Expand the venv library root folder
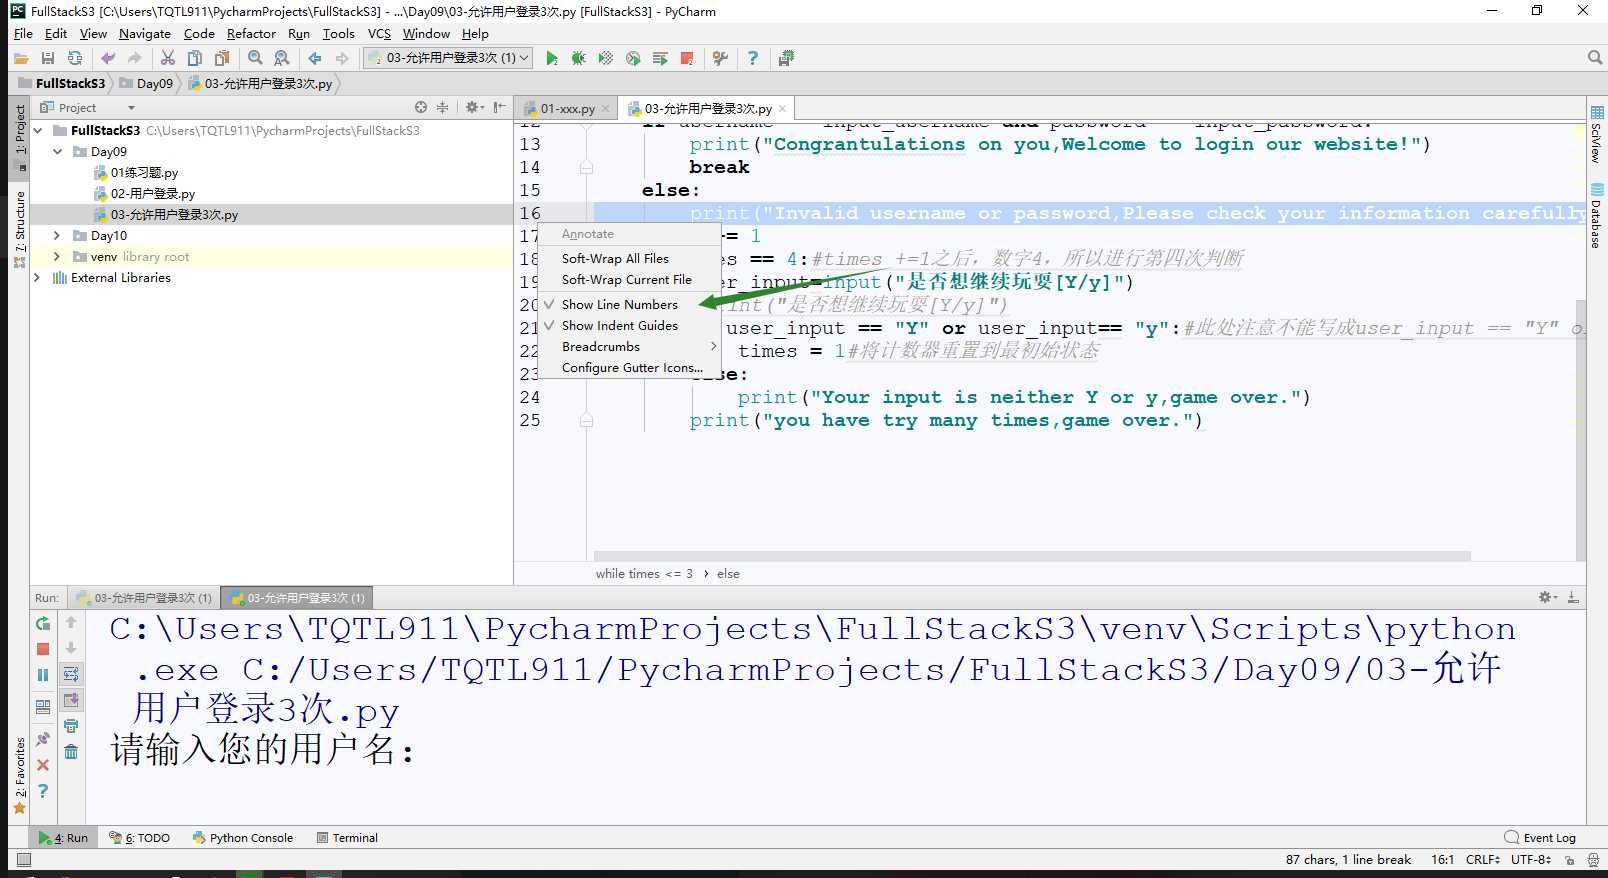The height and width of the screenshot is (878, 1608). click(x=57, y=256)
